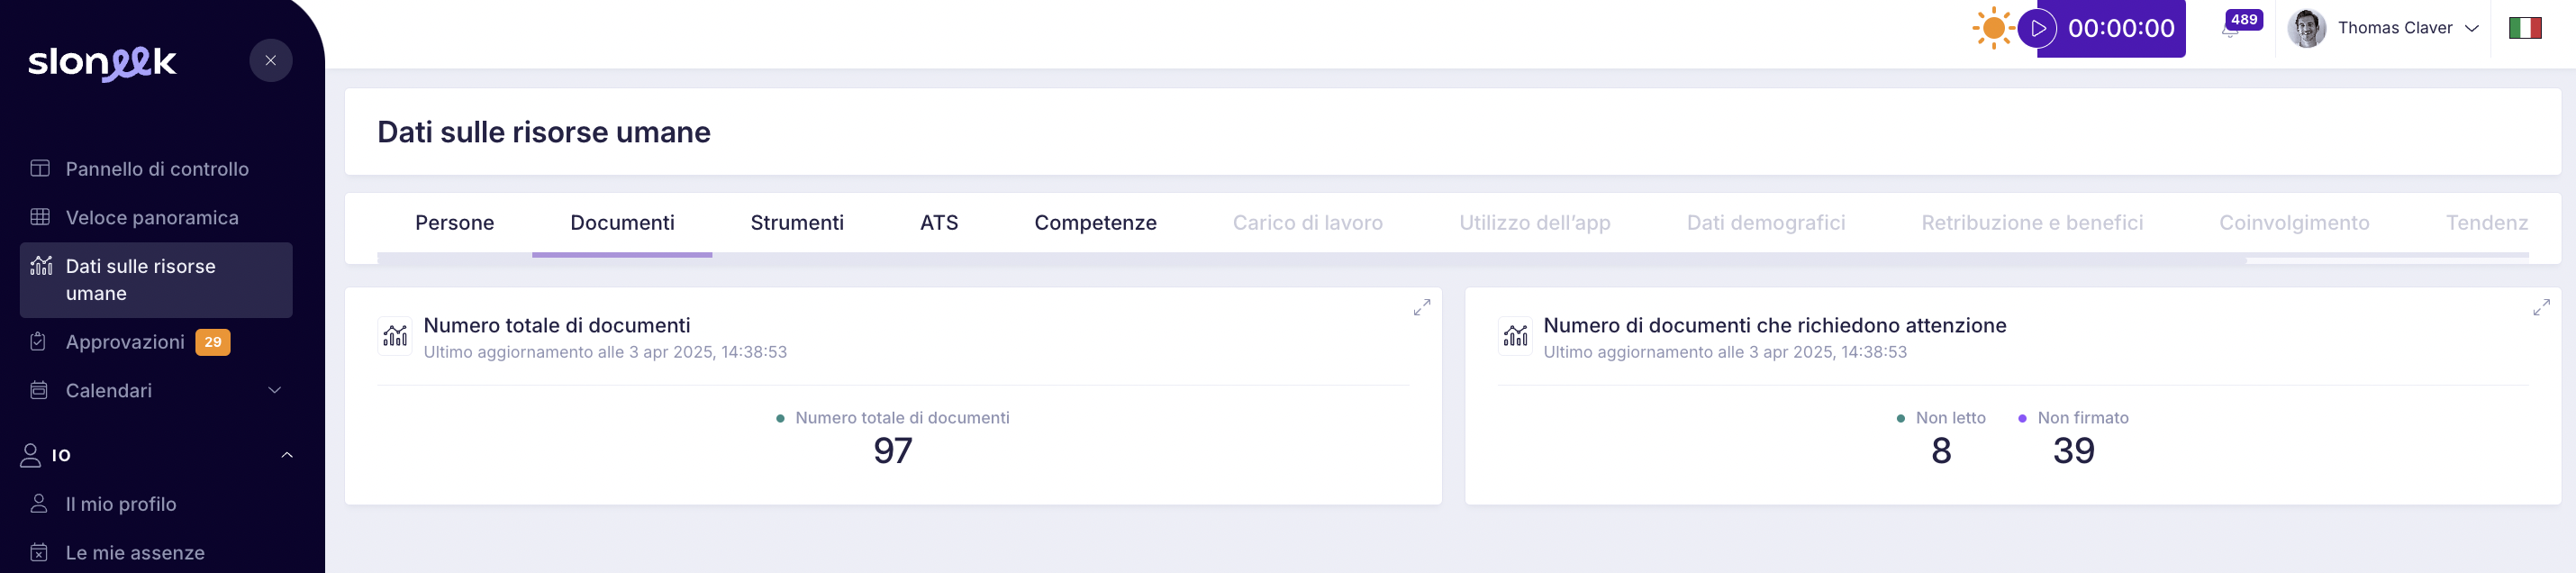This screenshot has width=2576, height=573.
Task: Select the Competenze tab
Action: [x=1095, y=223]
